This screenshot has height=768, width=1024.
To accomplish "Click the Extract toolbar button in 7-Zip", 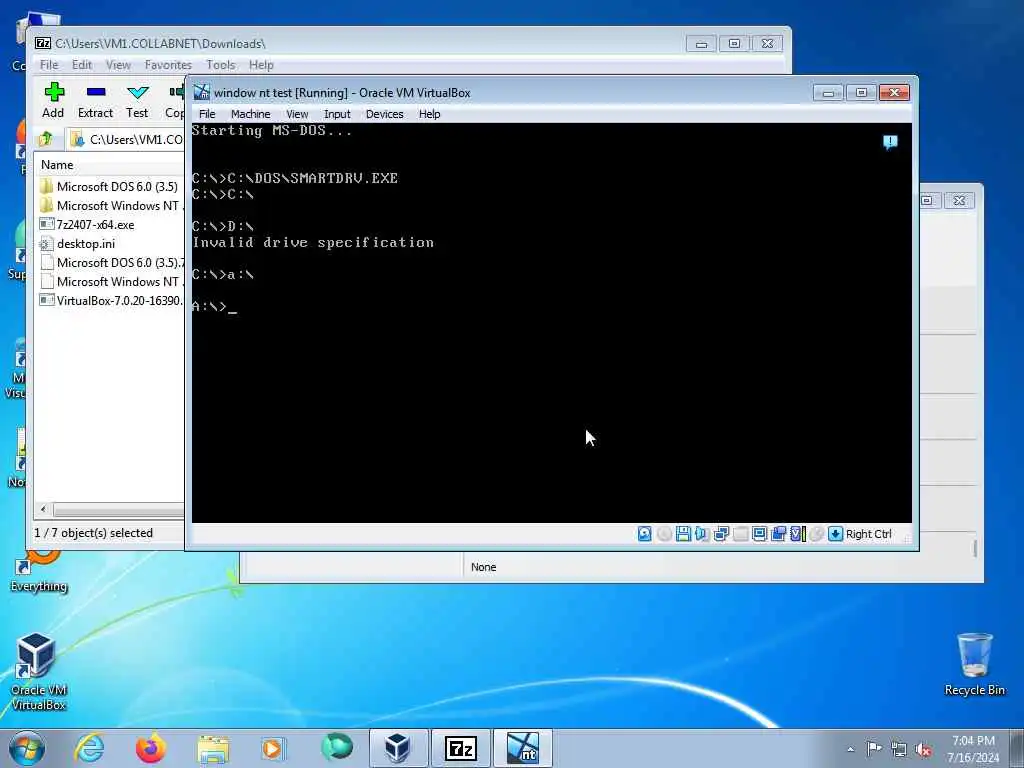I will [95, 100].
